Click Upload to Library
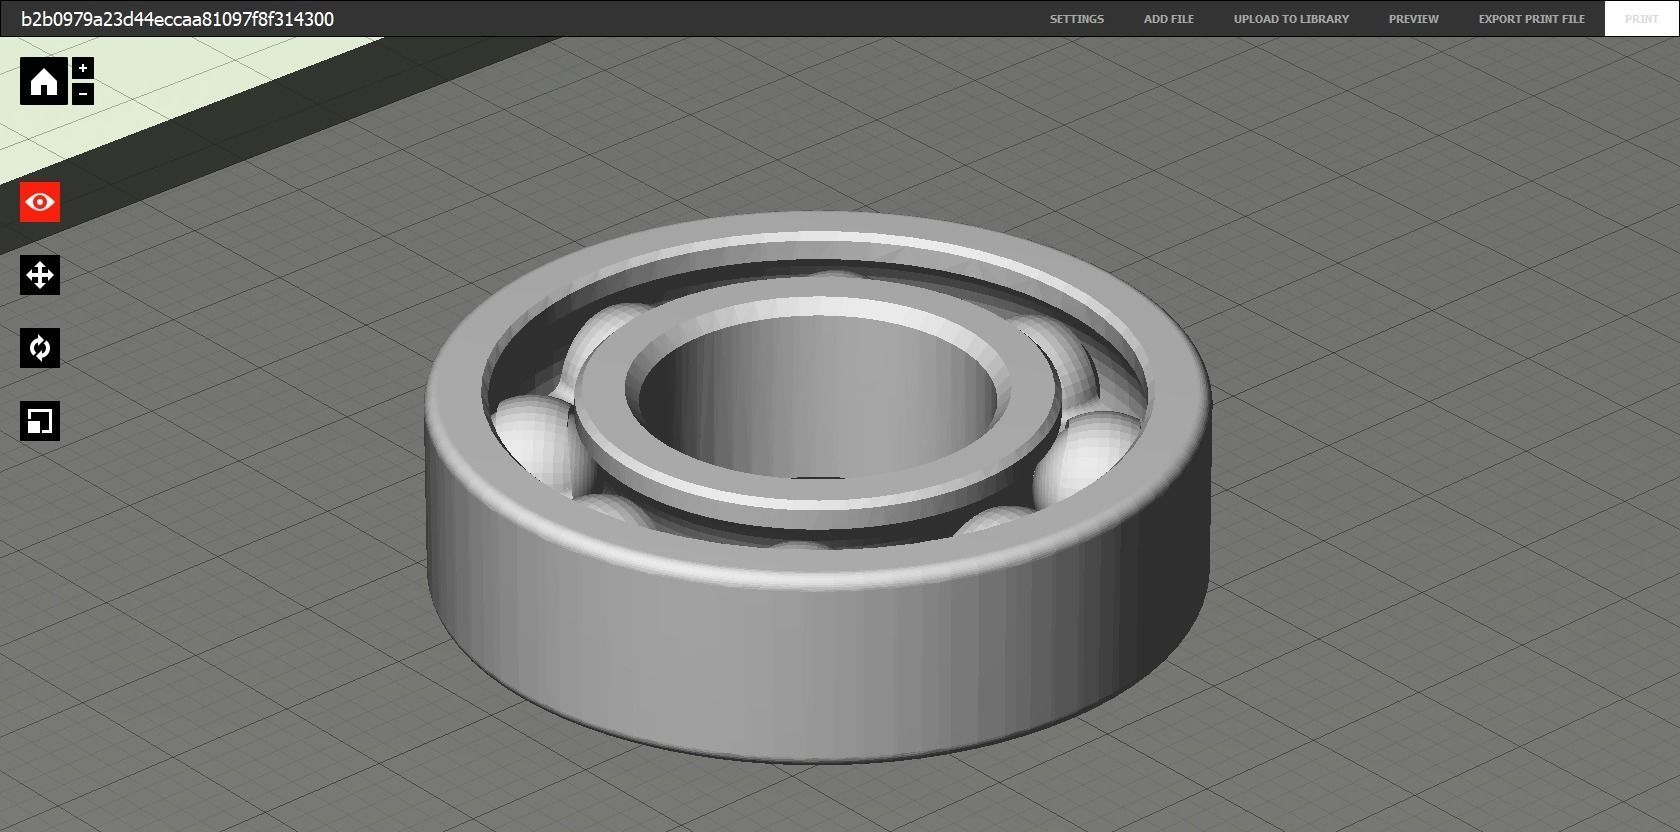This screenshot has width=1680, height=832. (x=1291, y=19)
